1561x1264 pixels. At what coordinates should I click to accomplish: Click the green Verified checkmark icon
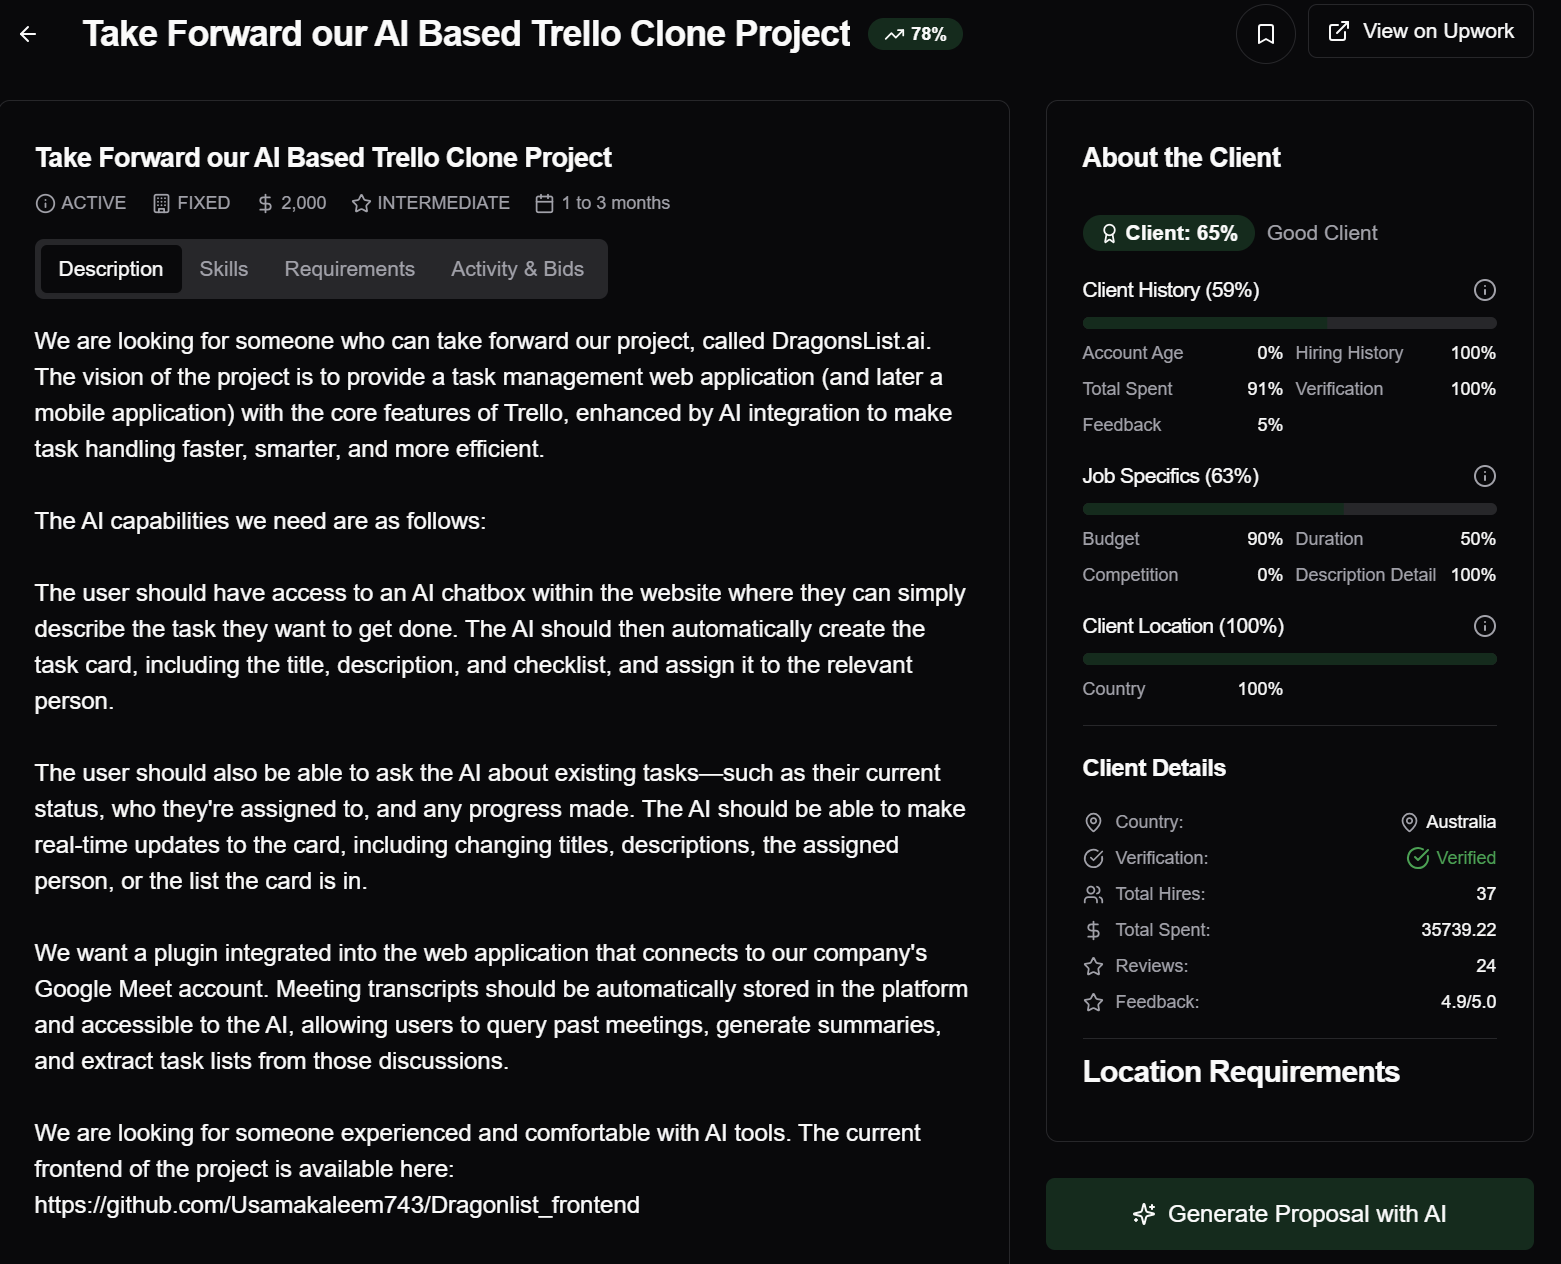tap(1417, 858)
